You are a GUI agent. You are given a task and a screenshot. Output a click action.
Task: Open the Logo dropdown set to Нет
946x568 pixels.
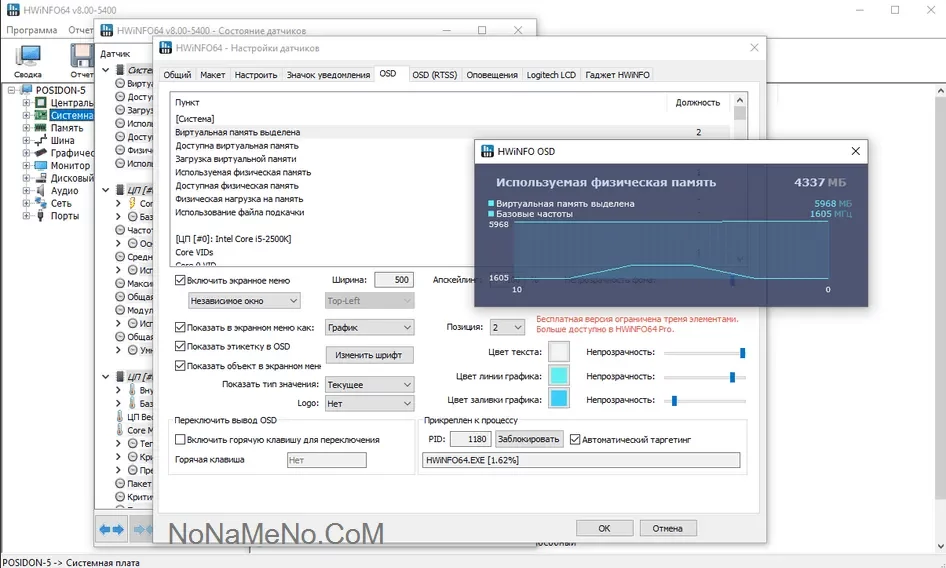click(x=370, y=404)
